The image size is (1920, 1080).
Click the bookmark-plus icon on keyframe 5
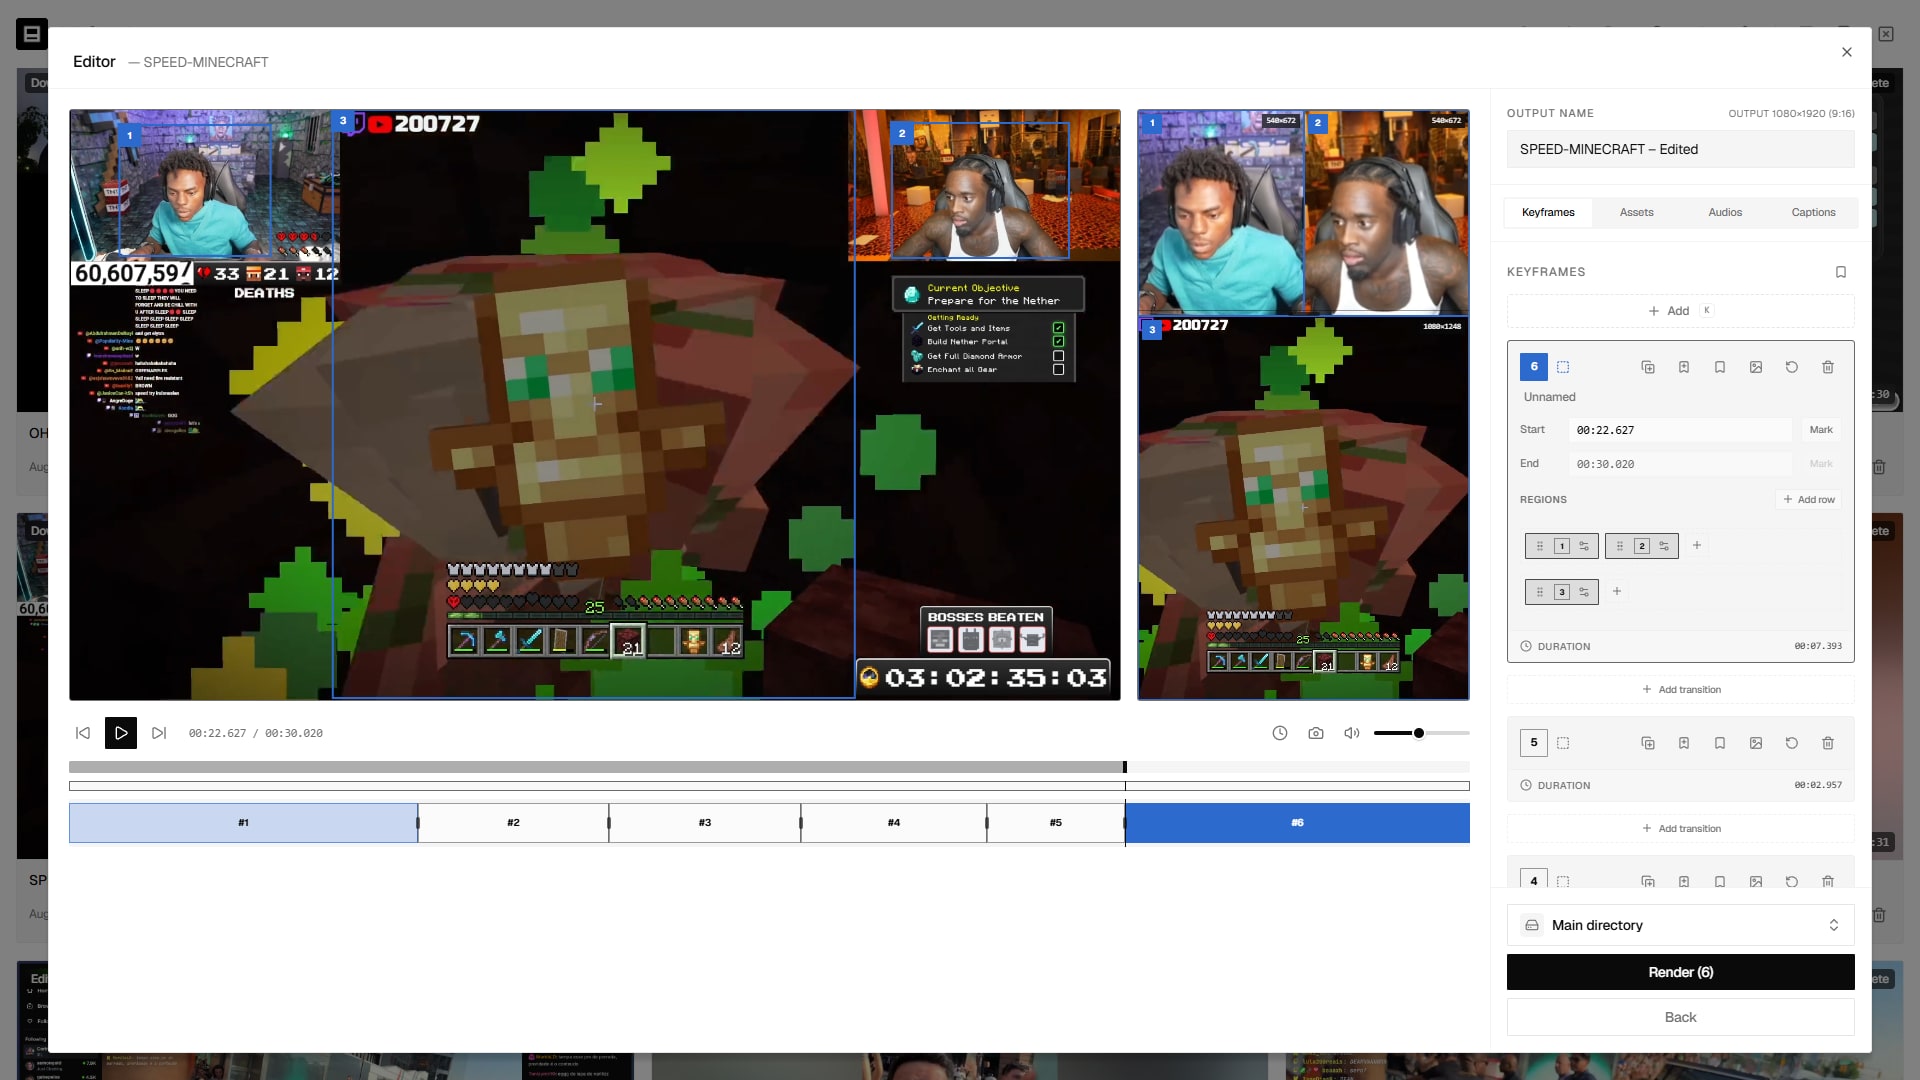[1684, 743]
